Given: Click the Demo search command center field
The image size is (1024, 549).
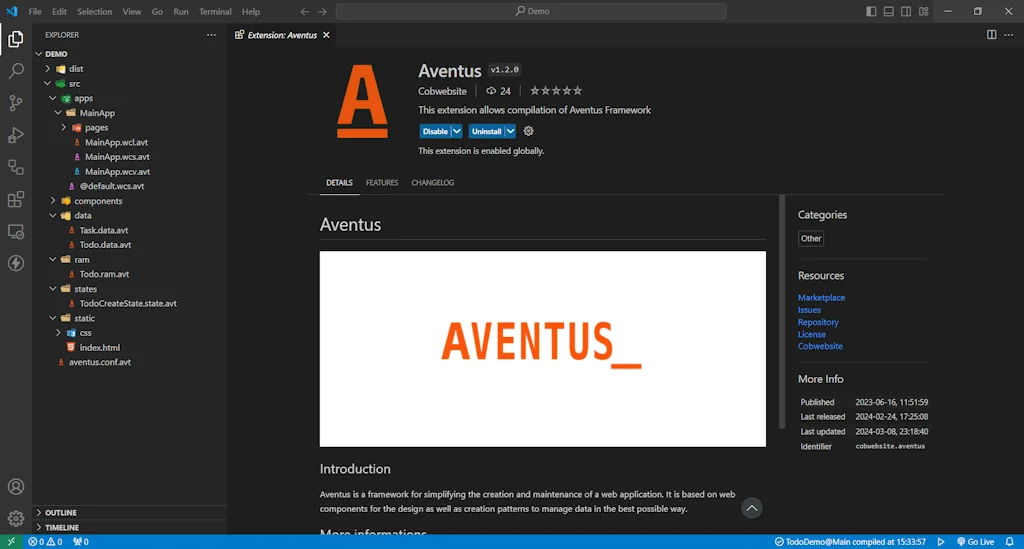Looking at the screenshot, I should point(531,11).
